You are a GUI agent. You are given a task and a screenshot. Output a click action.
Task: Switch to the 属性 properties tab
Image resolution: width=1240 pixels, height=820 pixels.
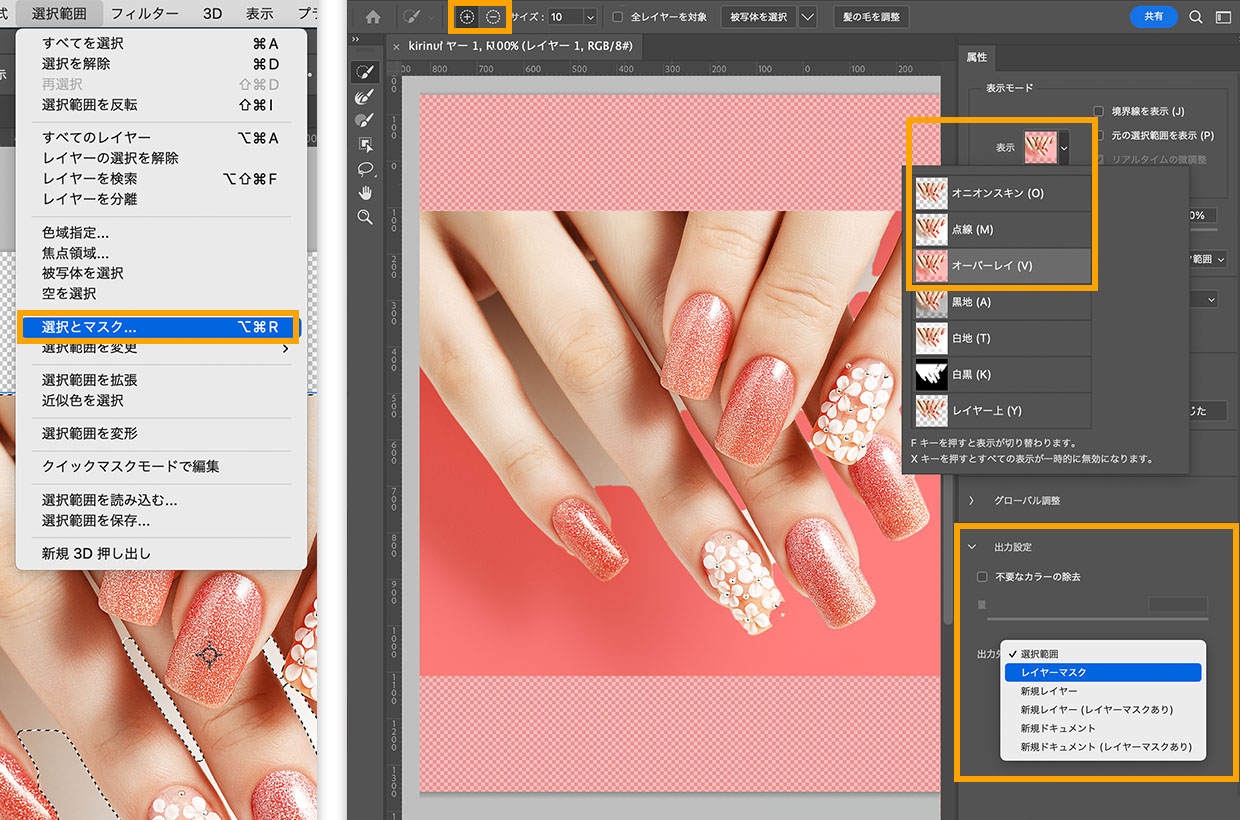pos(976,57)
